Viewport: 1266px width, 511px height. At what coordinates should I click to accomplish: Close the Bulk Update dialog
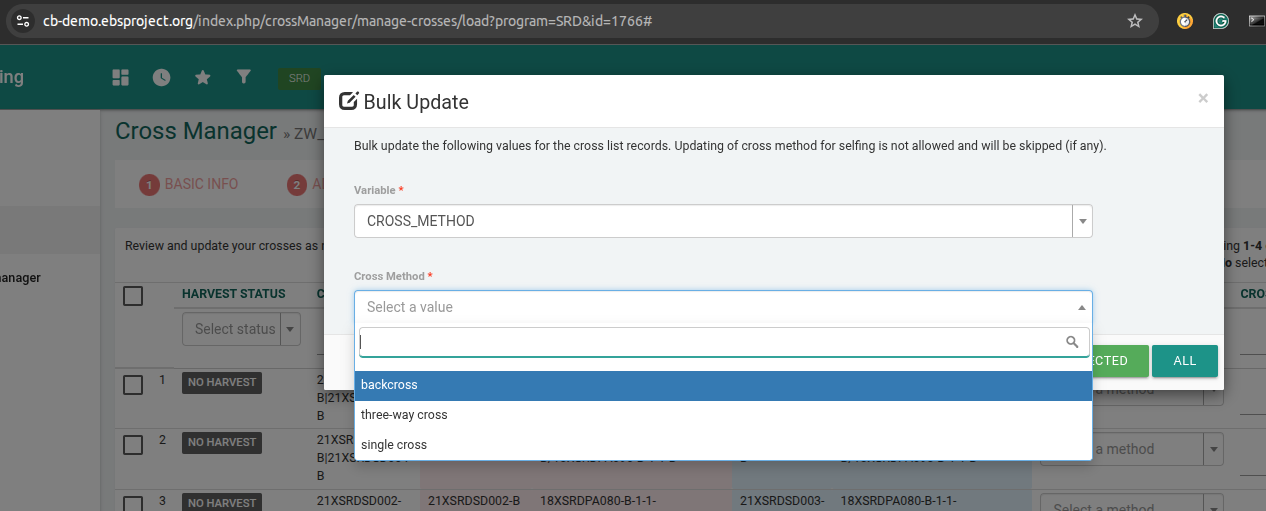coord(1202,98)
